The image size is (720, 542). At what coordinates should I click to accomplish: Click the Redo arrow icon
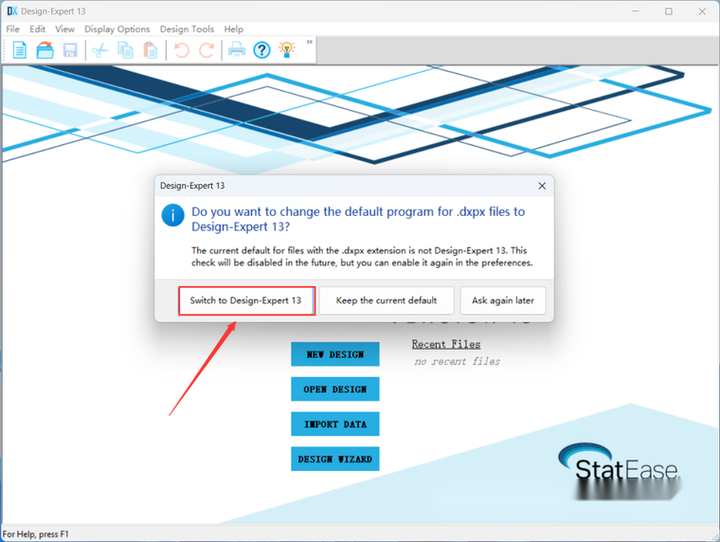[206, 50]
